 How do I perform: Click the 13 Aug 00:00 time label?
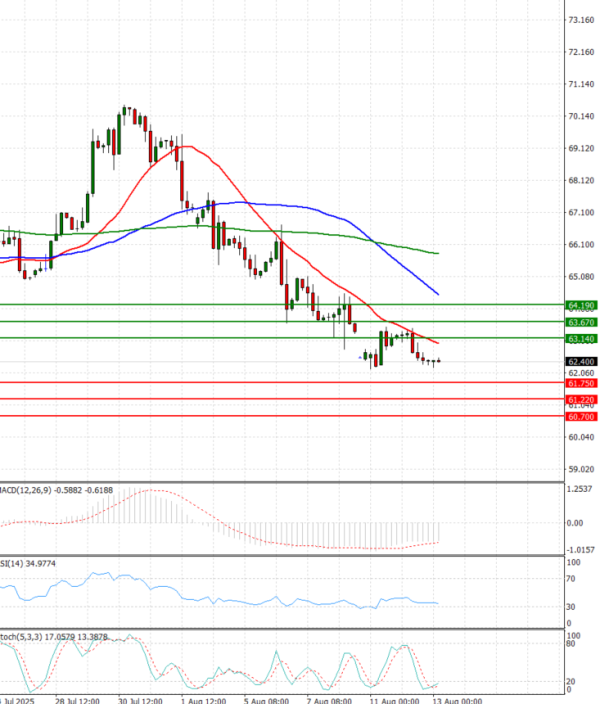pos(457,700)
